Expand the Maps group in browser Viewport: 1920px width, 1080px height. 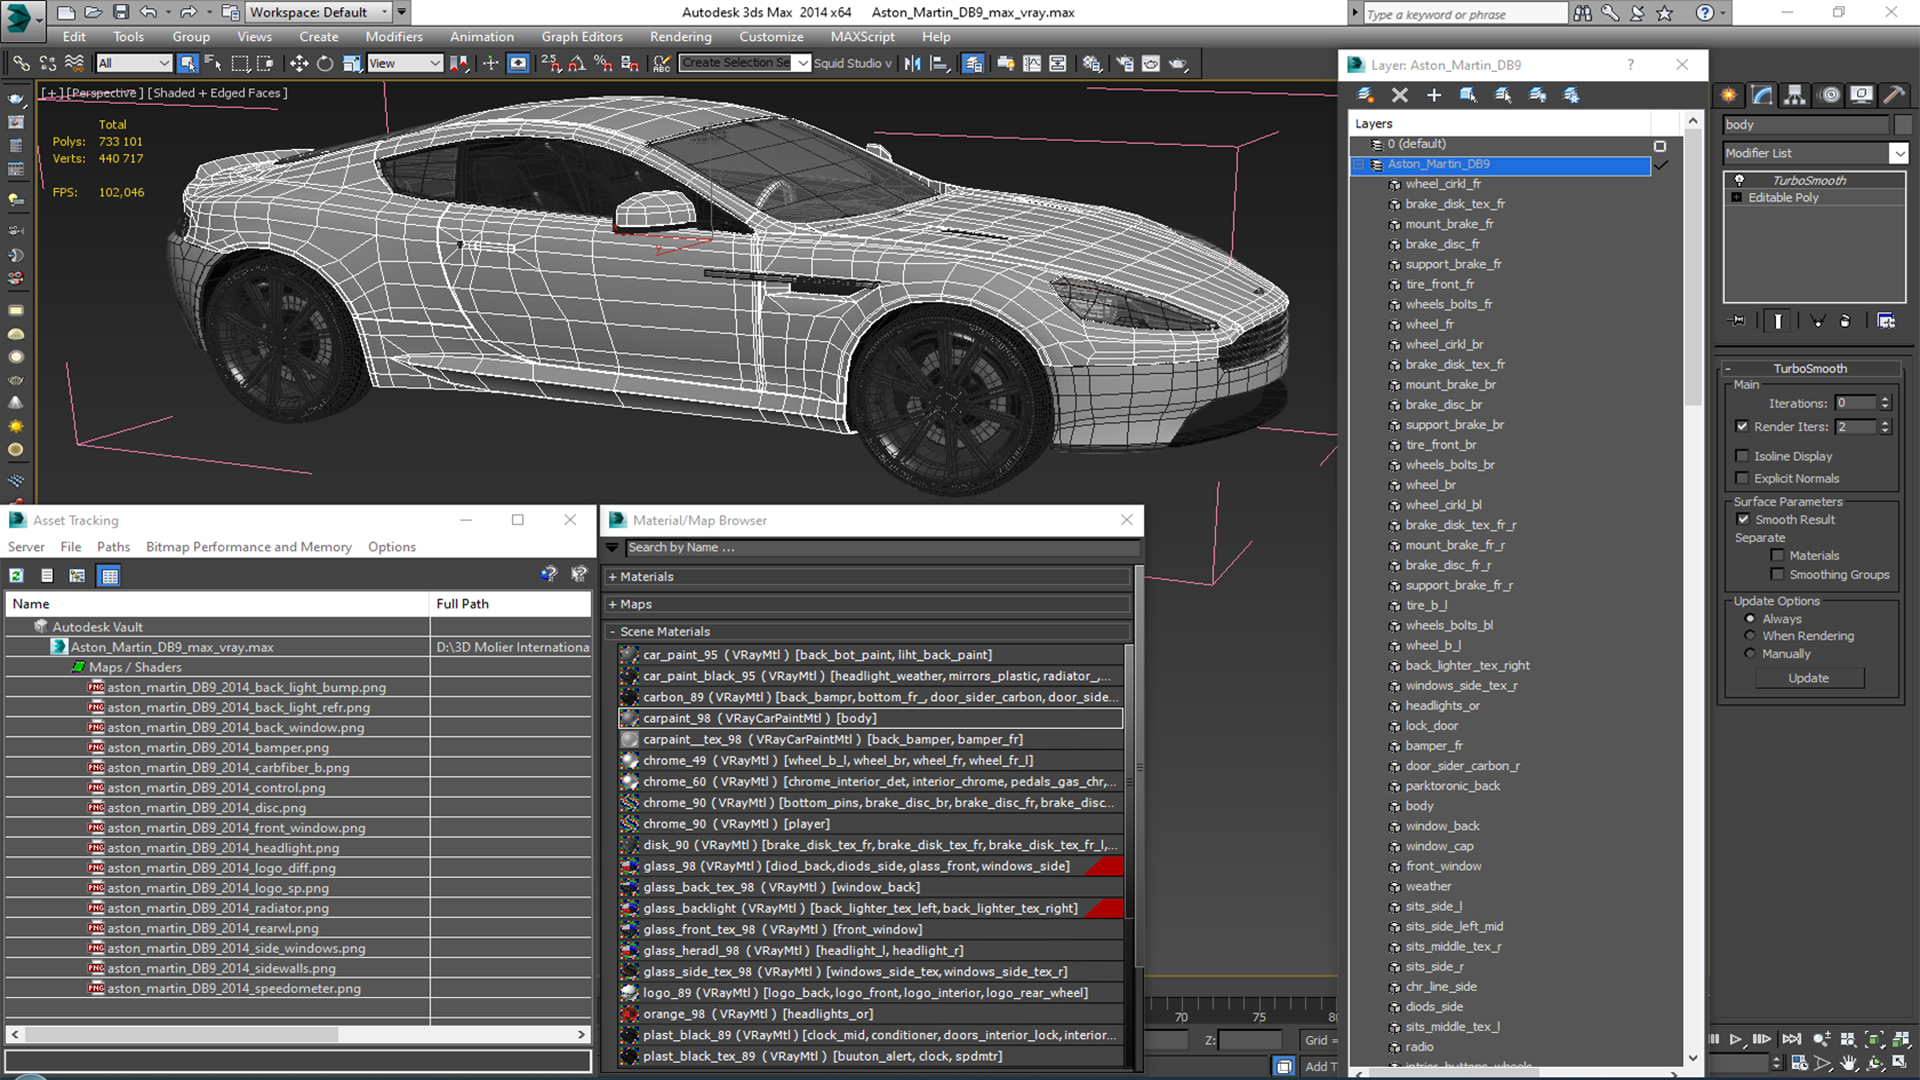613,604
